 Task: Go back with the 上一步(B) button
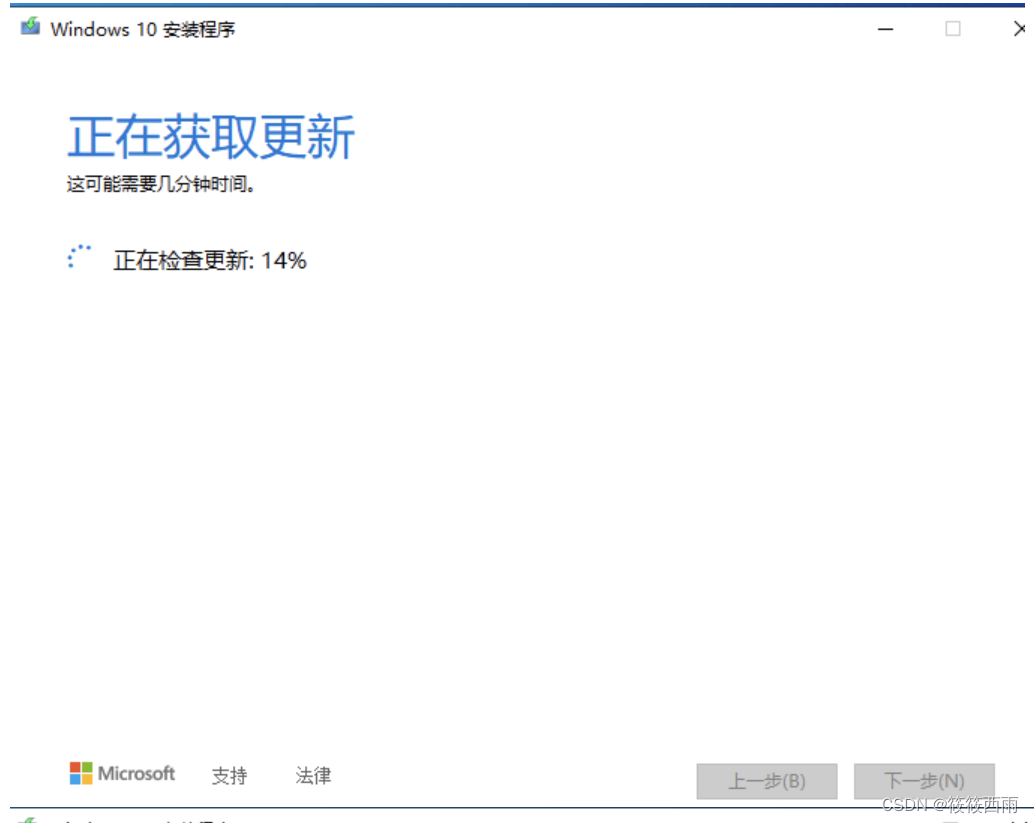767,781
